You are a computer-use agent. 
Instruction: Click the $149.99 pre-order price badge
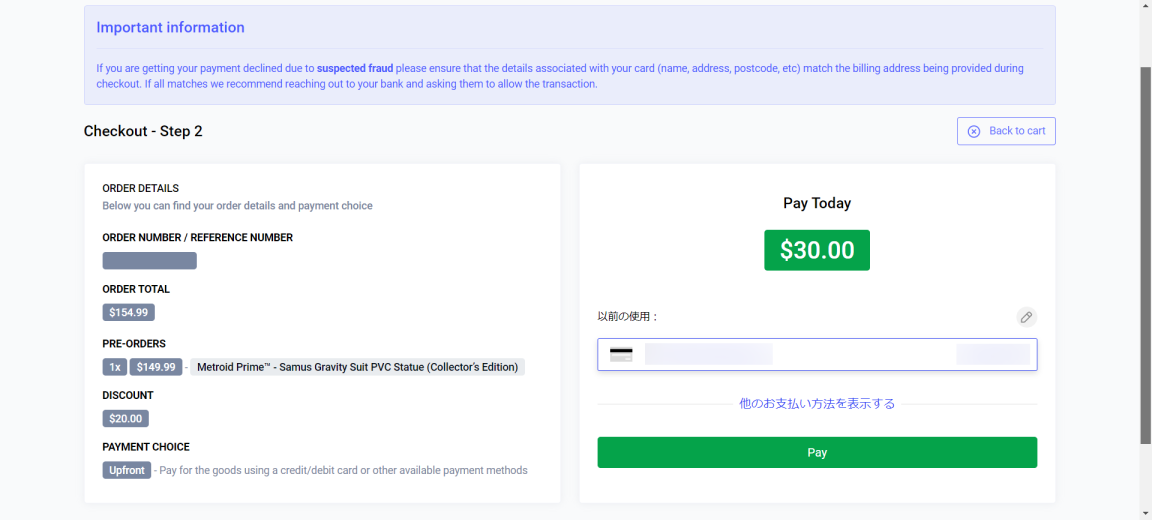156,367
